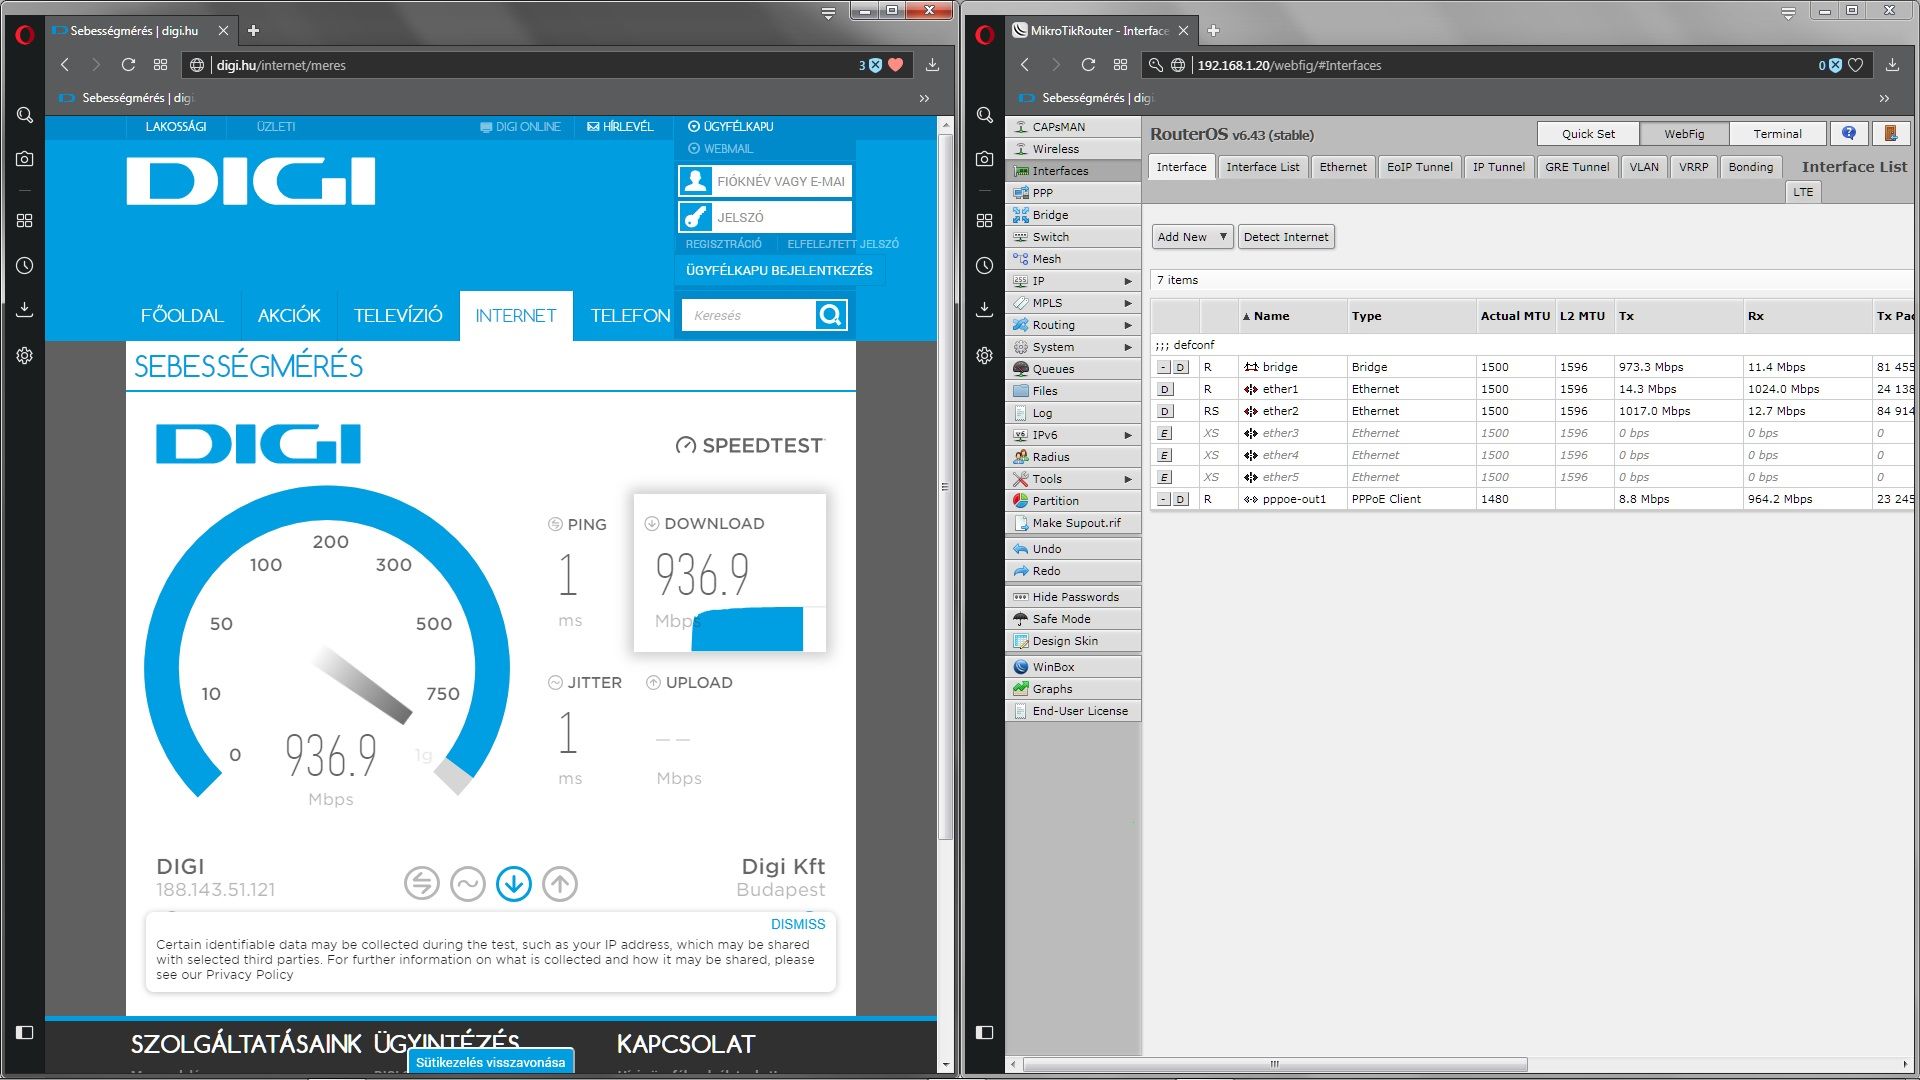Click the search magnifier button on DIGI site
Screen dimensions: 1920x1080
click(x=830, y=315)
